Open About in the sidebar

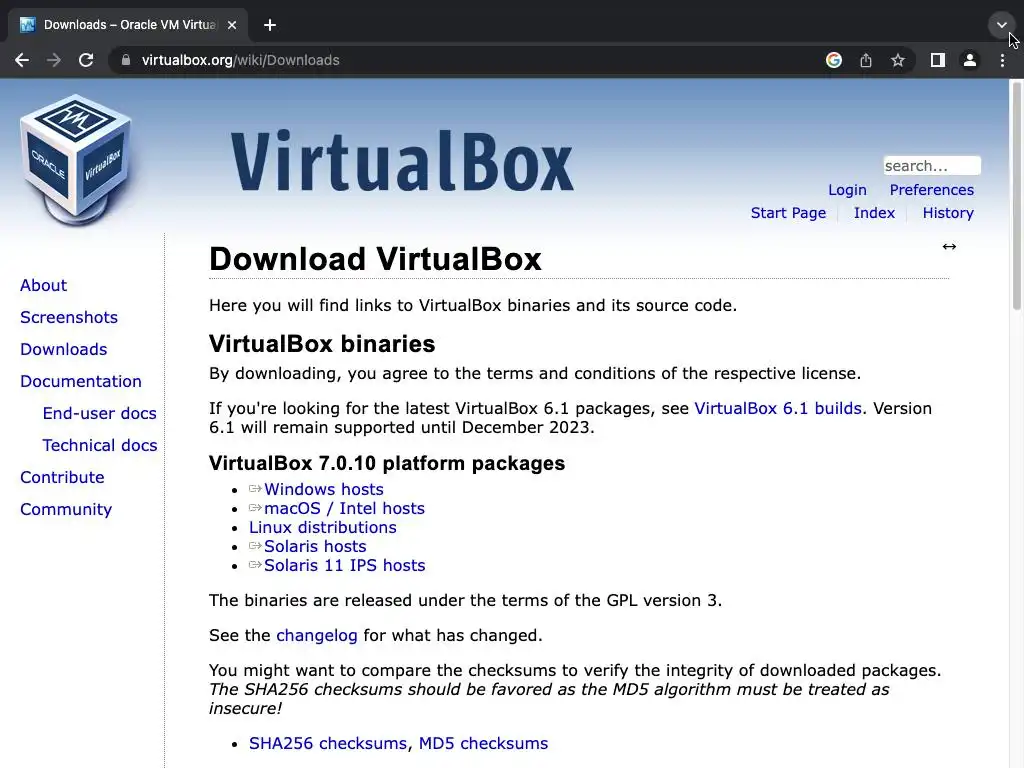point(43,285)
